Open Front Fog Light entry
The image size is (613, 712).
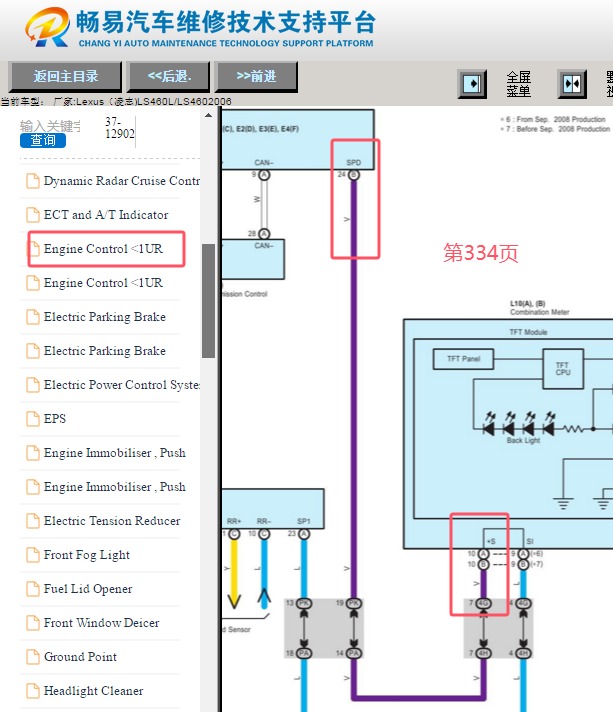[87, 555]
